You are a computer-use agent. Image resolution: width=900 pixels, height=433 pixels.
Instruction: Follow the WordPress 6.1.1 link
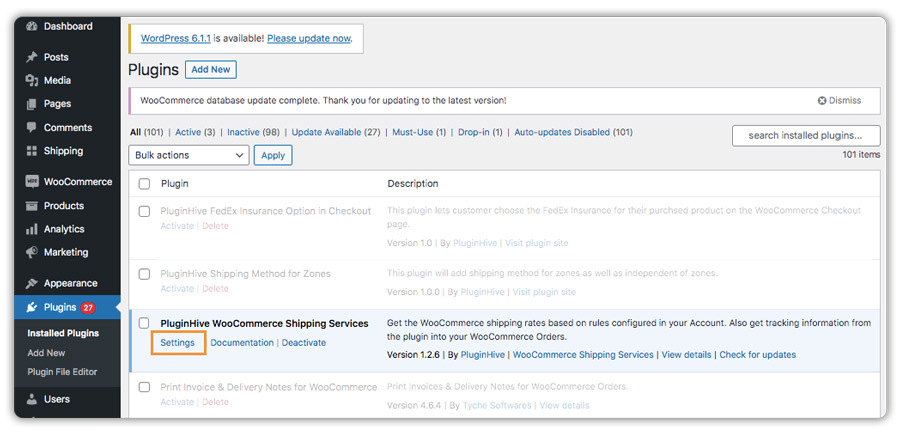pos(176,38)
